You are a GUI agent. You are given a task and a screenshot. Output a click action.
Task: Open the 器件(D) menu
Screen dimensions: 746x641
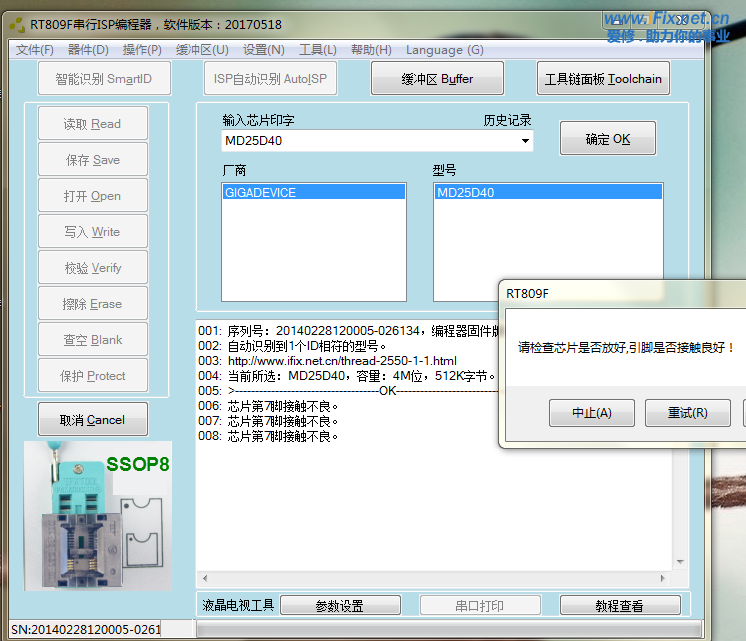coord(88,50)
